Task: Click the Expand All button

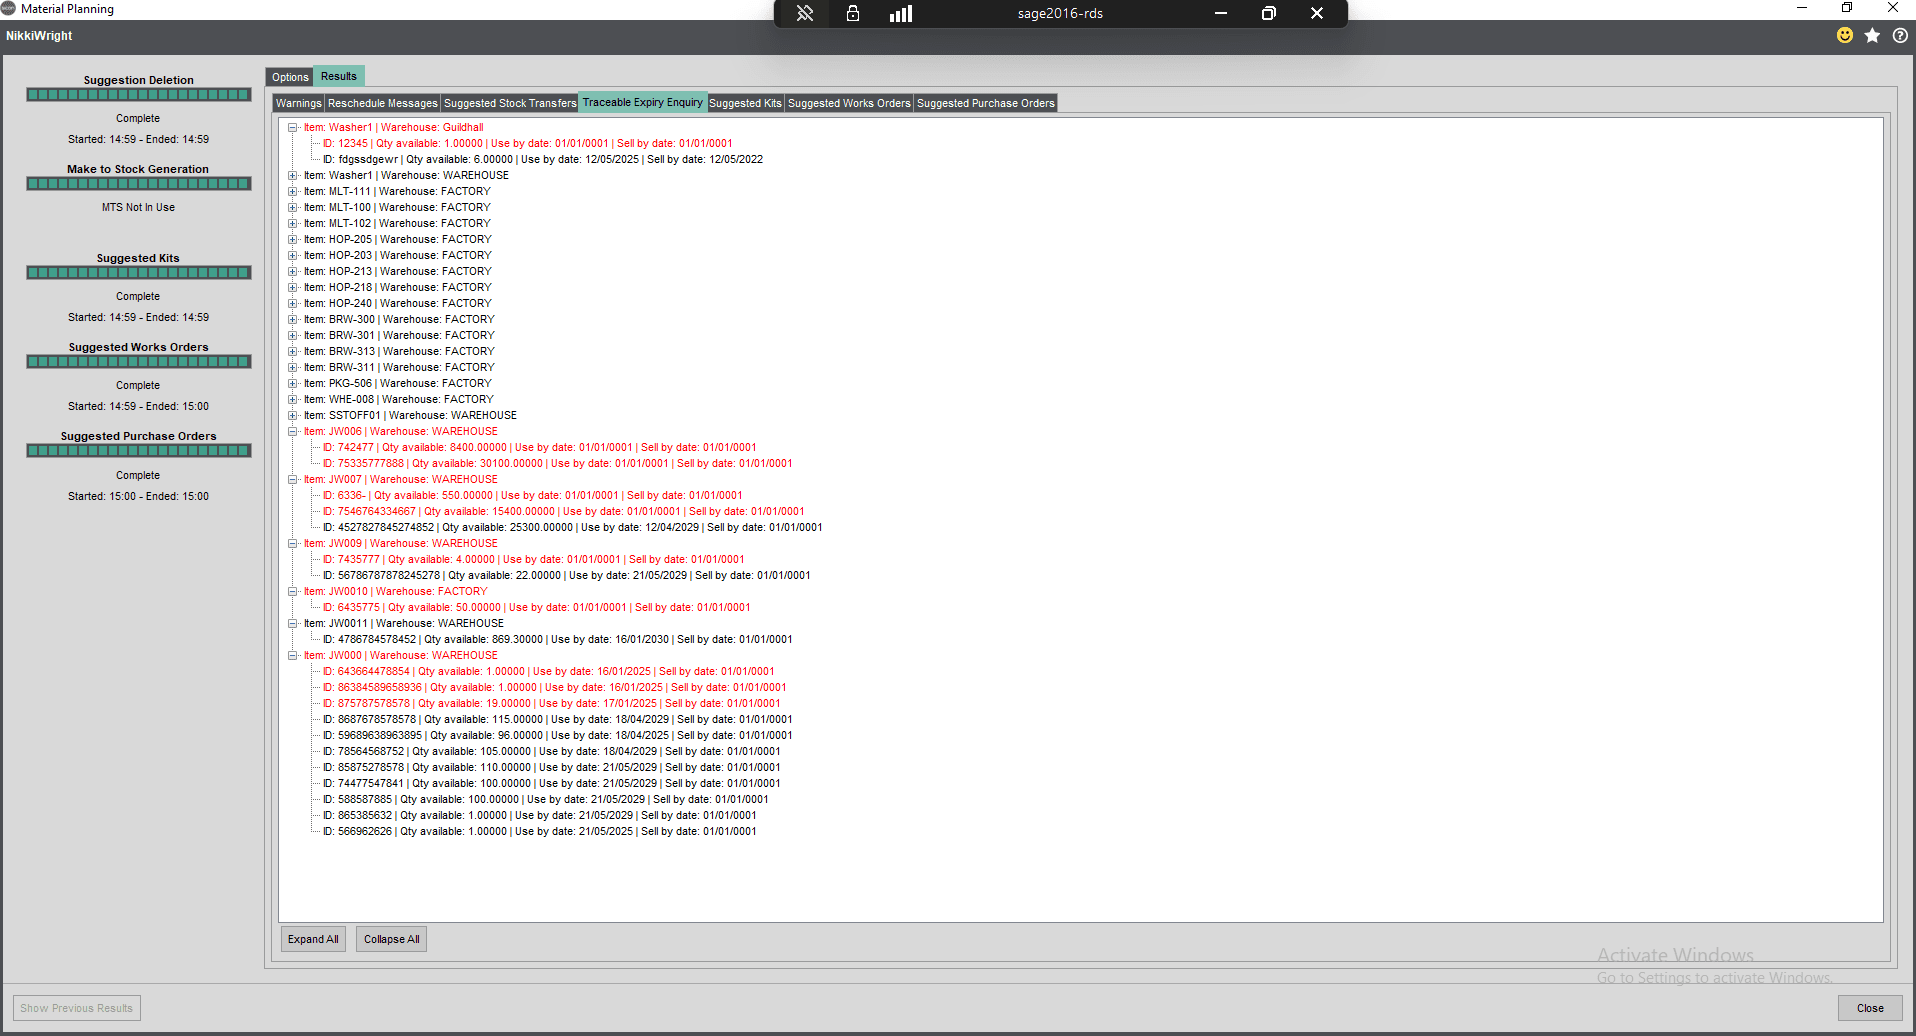Action: 313,939
